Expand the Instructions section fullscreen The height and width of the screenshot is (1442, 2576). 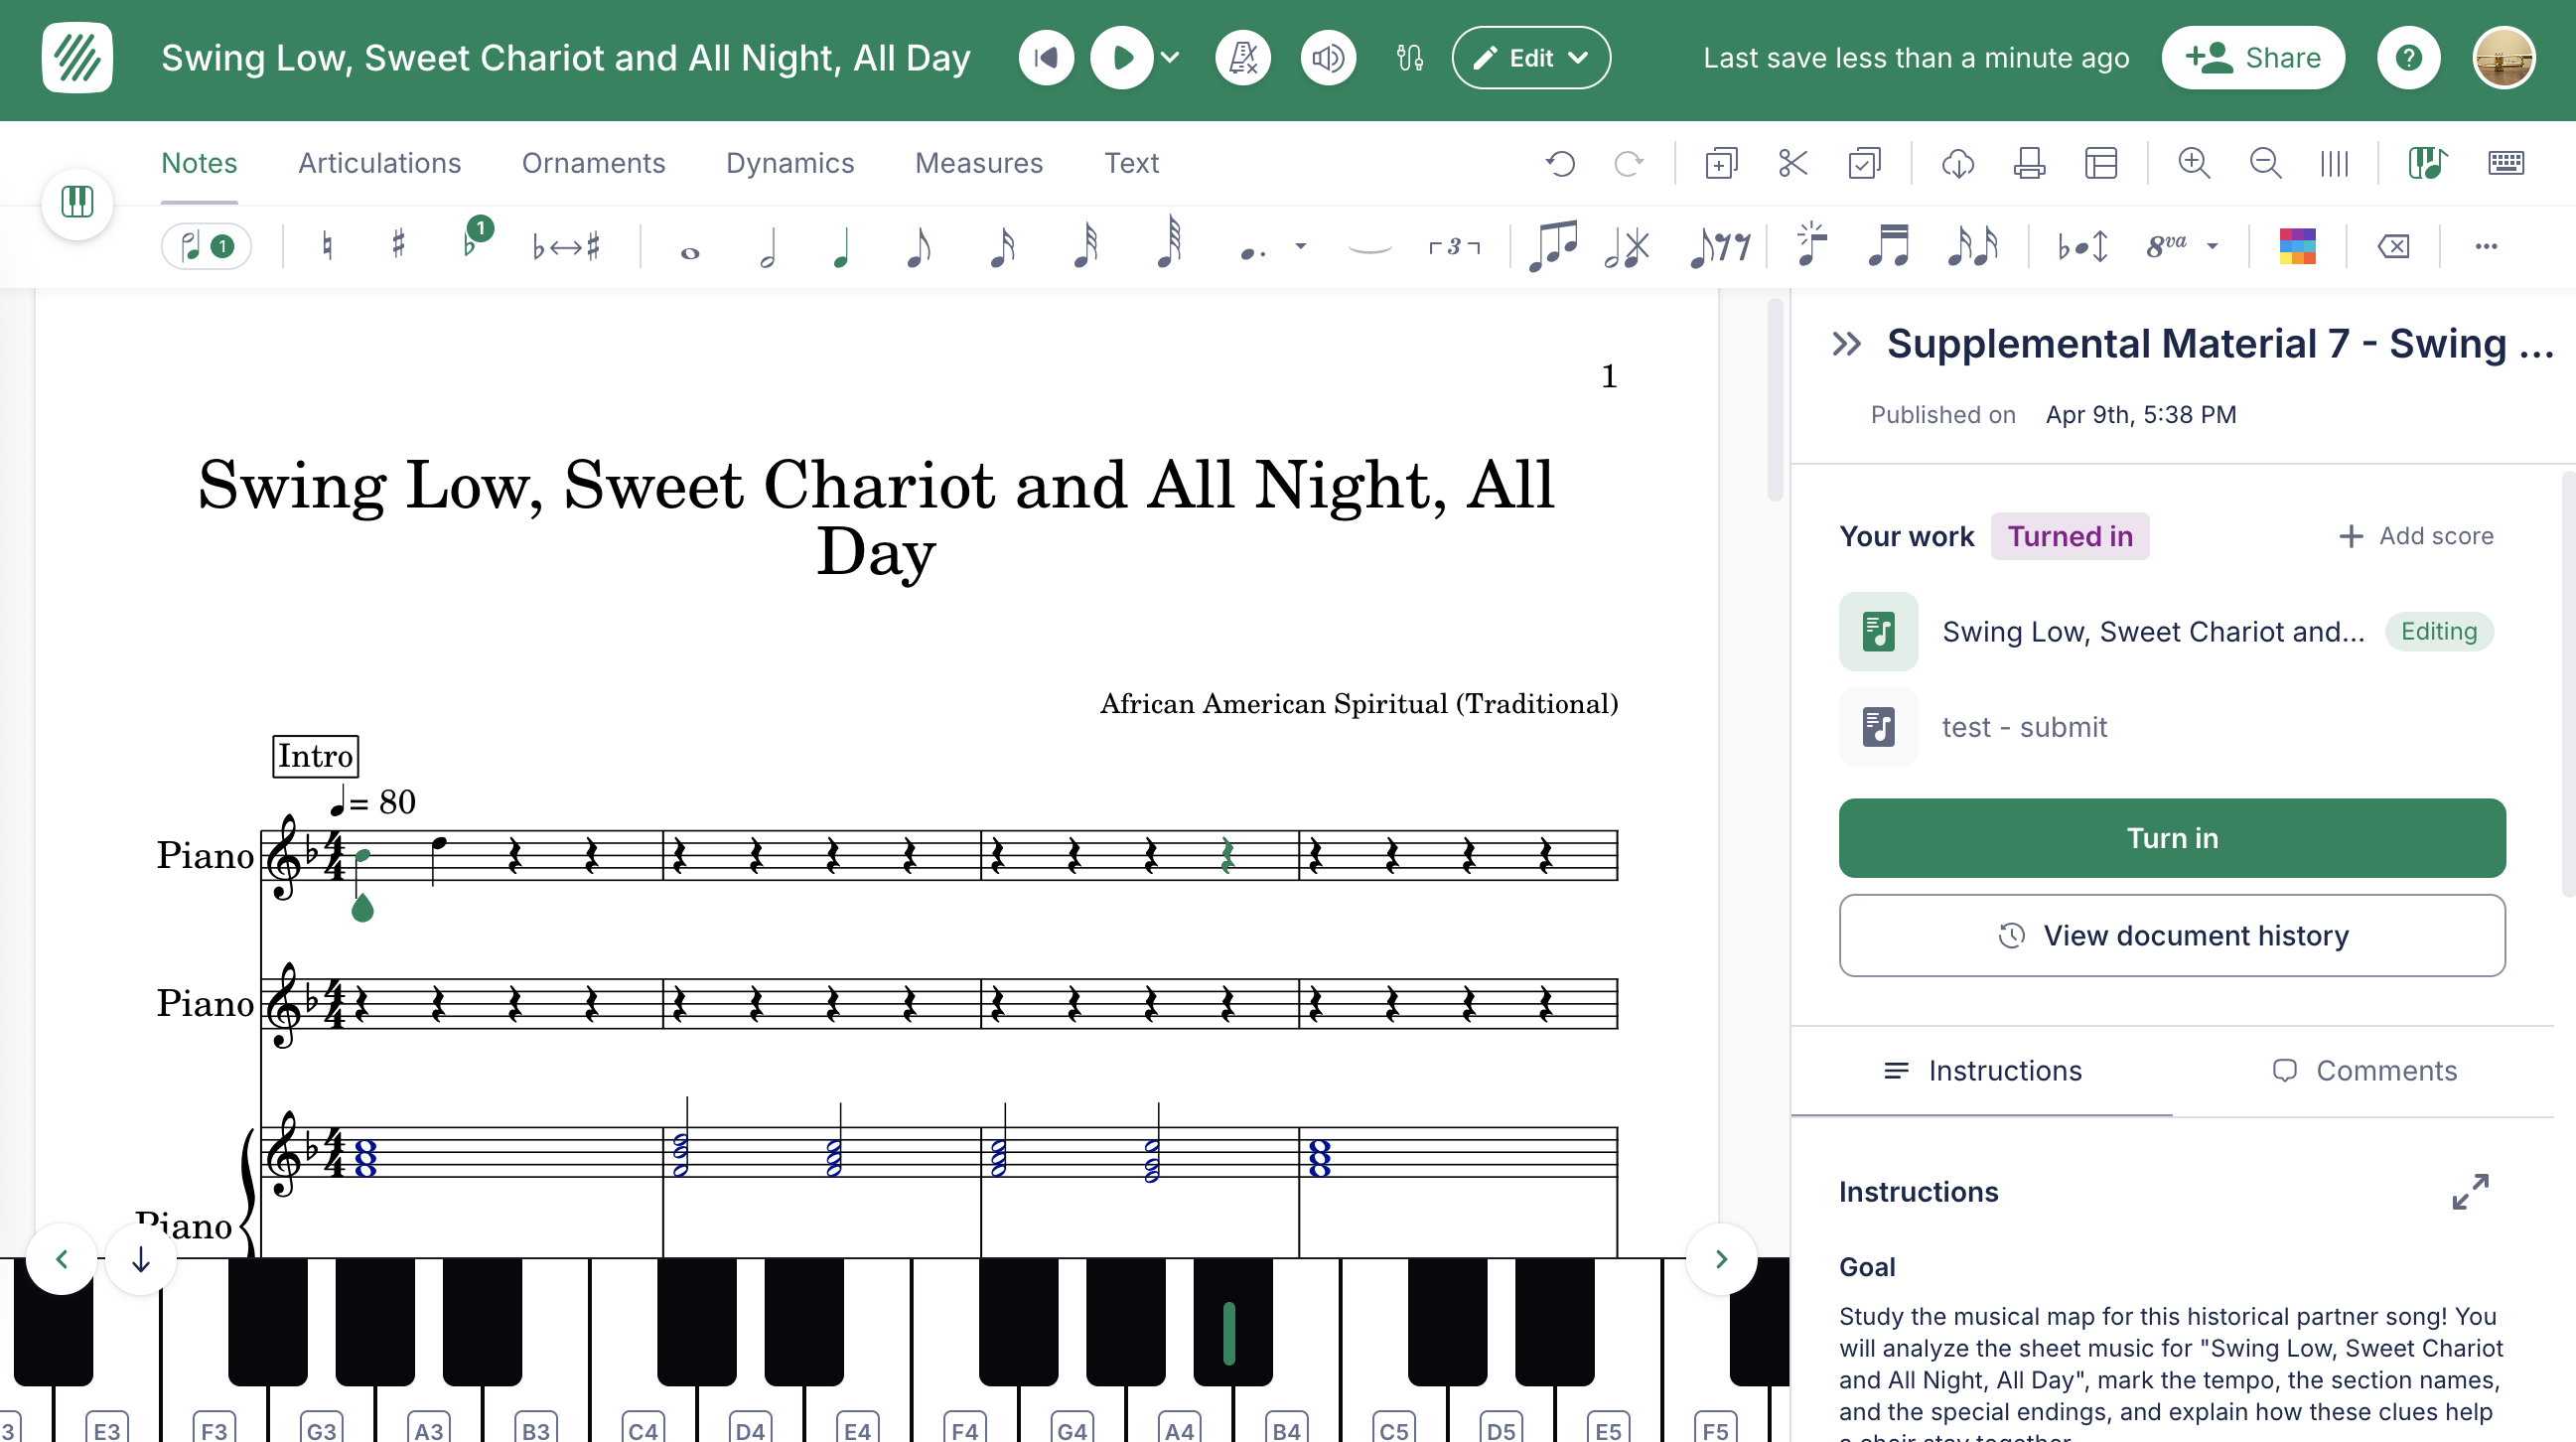(2470, 1192)
